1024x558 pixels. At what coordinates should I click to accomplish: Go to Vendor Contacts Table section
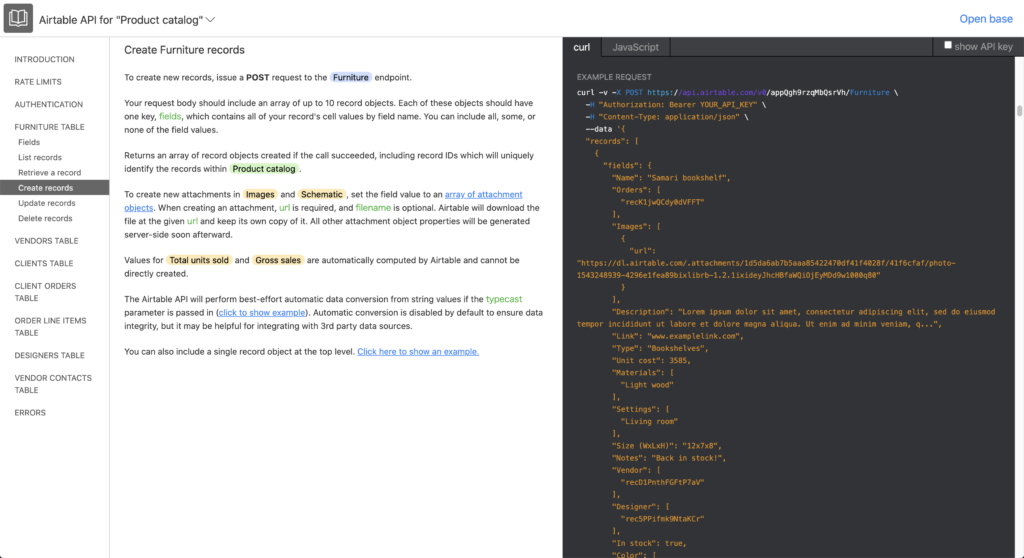53,384
